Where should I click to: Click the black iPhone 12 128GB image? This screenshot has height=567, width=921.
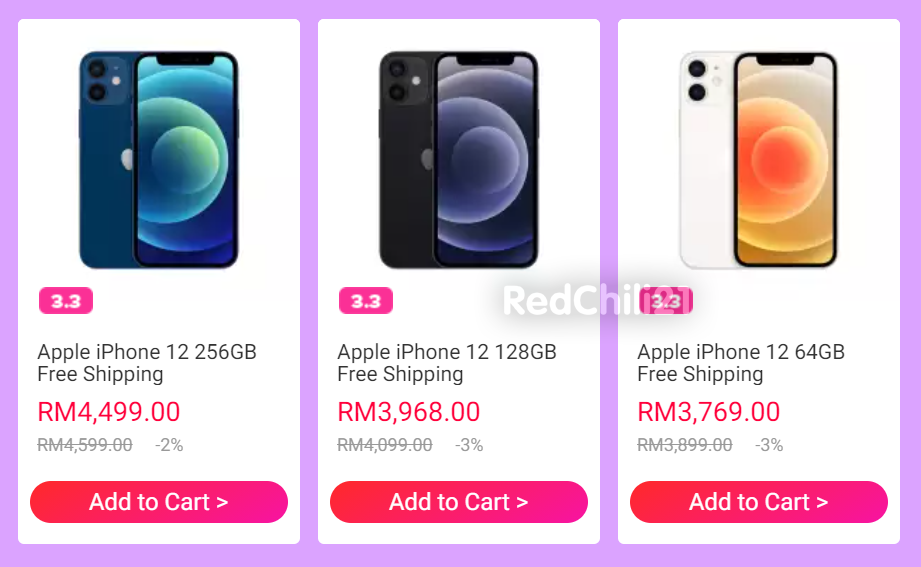click(459, 160)
